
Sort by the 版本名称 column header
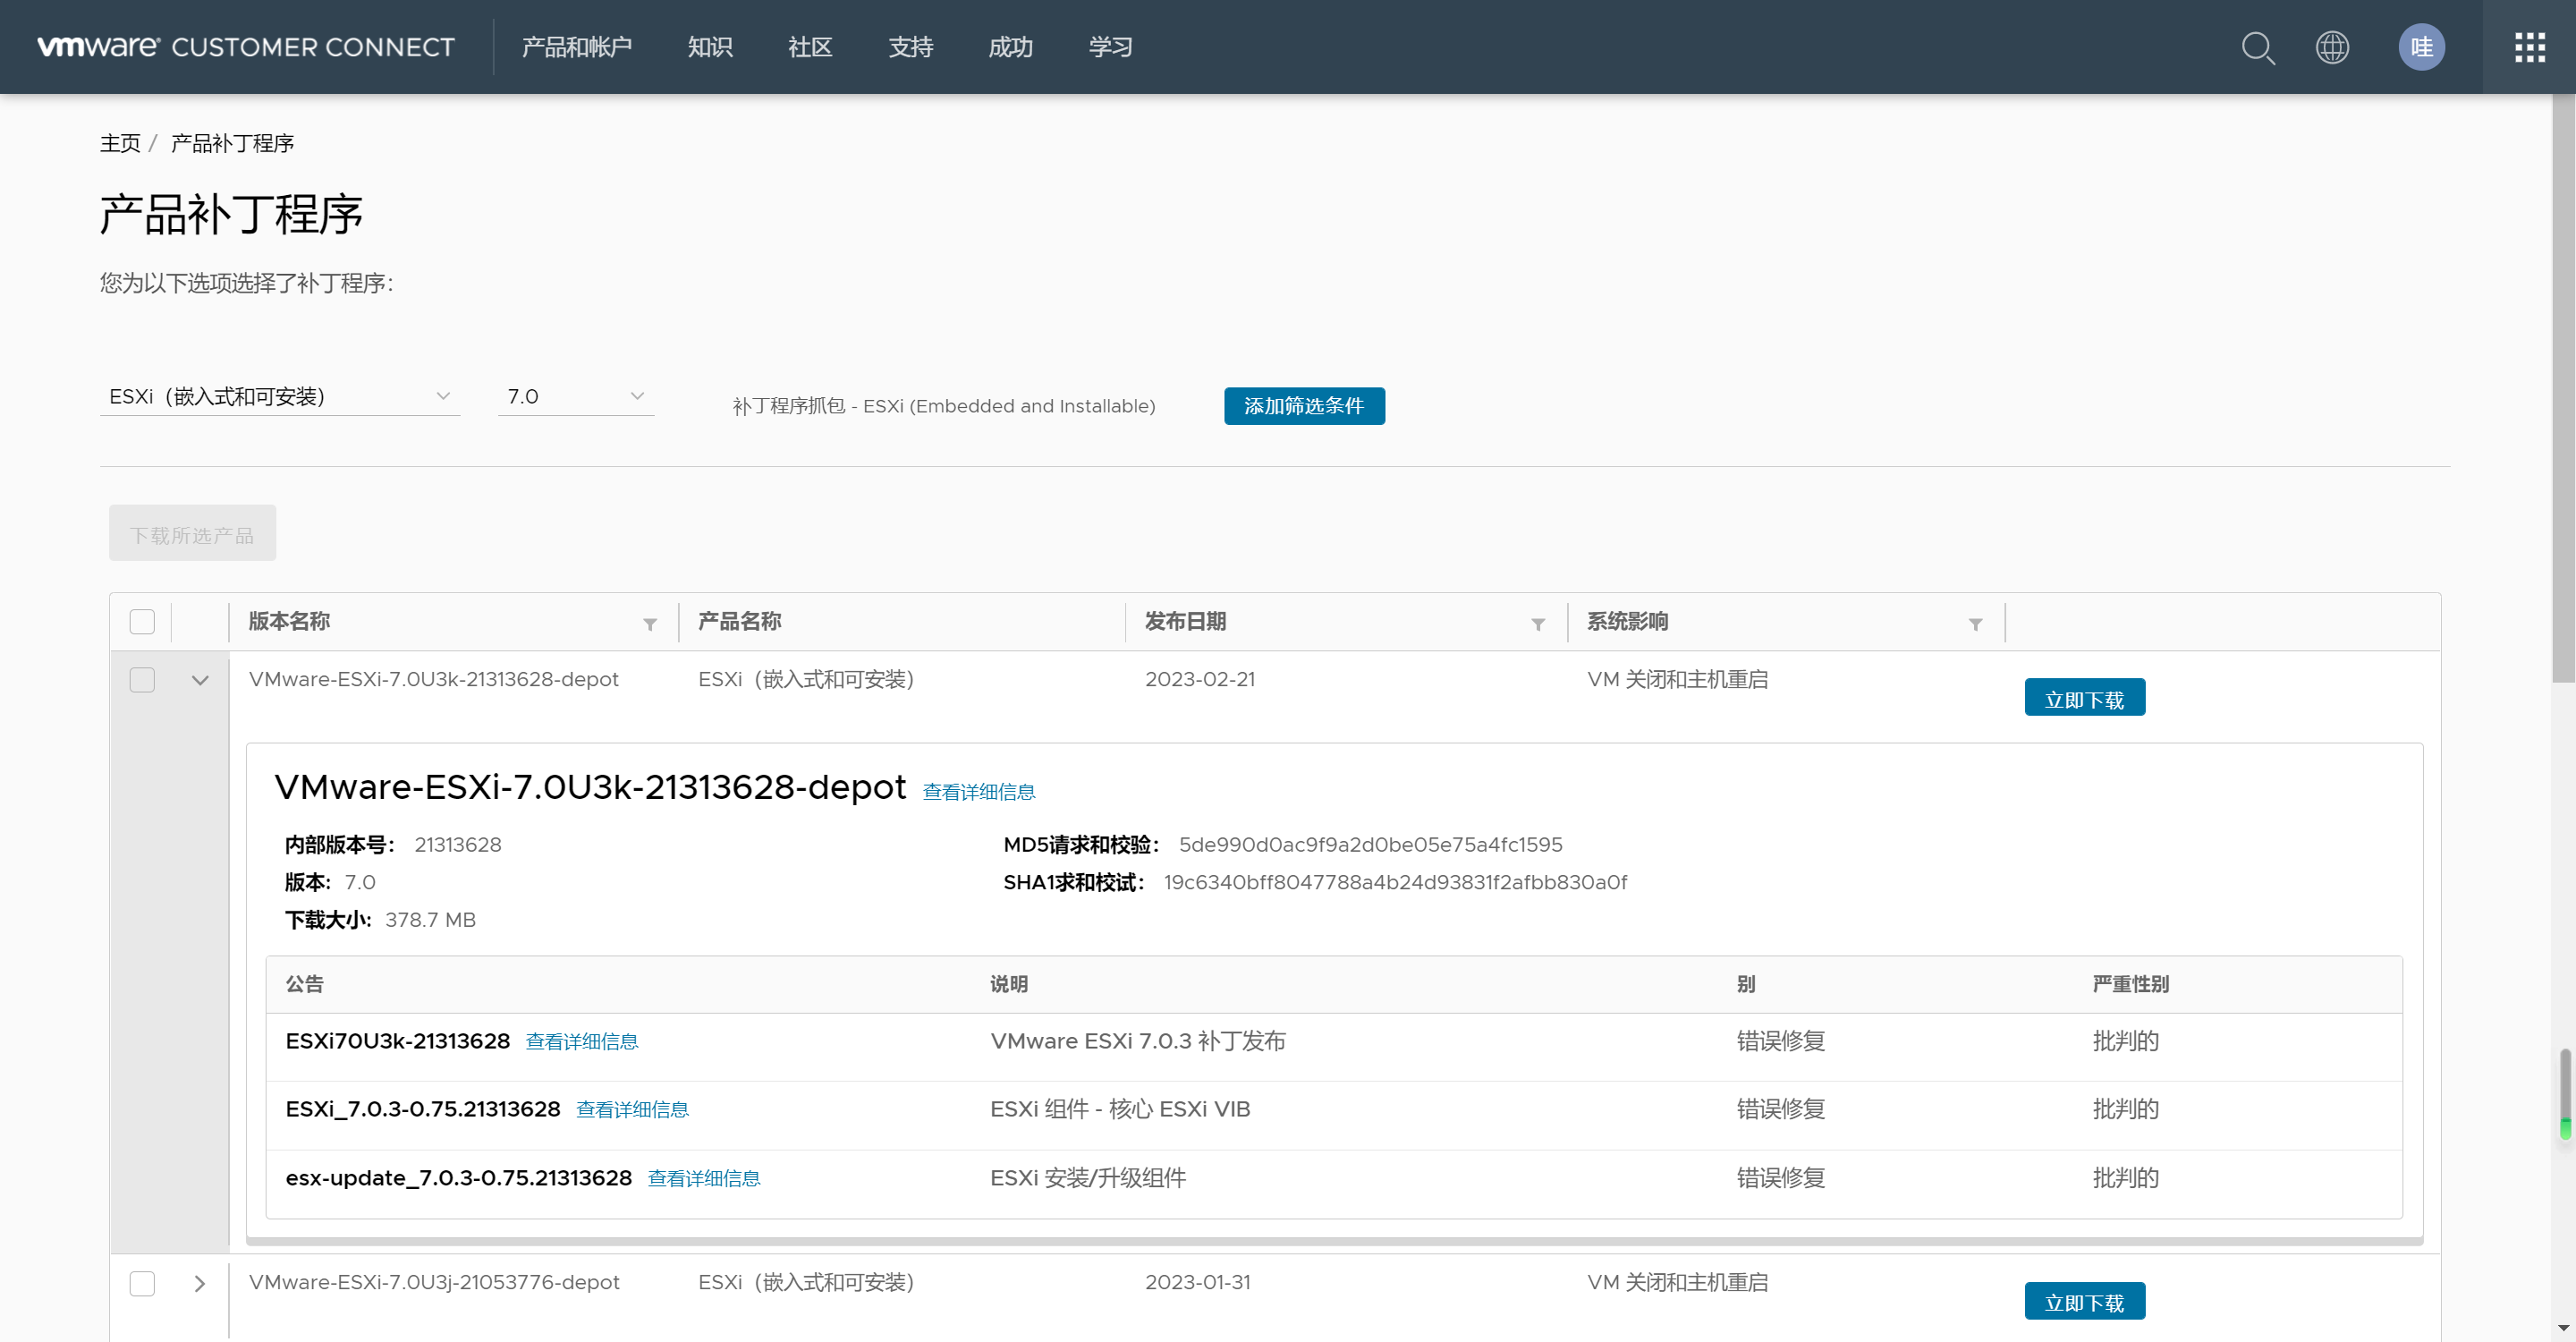(289, 622)
